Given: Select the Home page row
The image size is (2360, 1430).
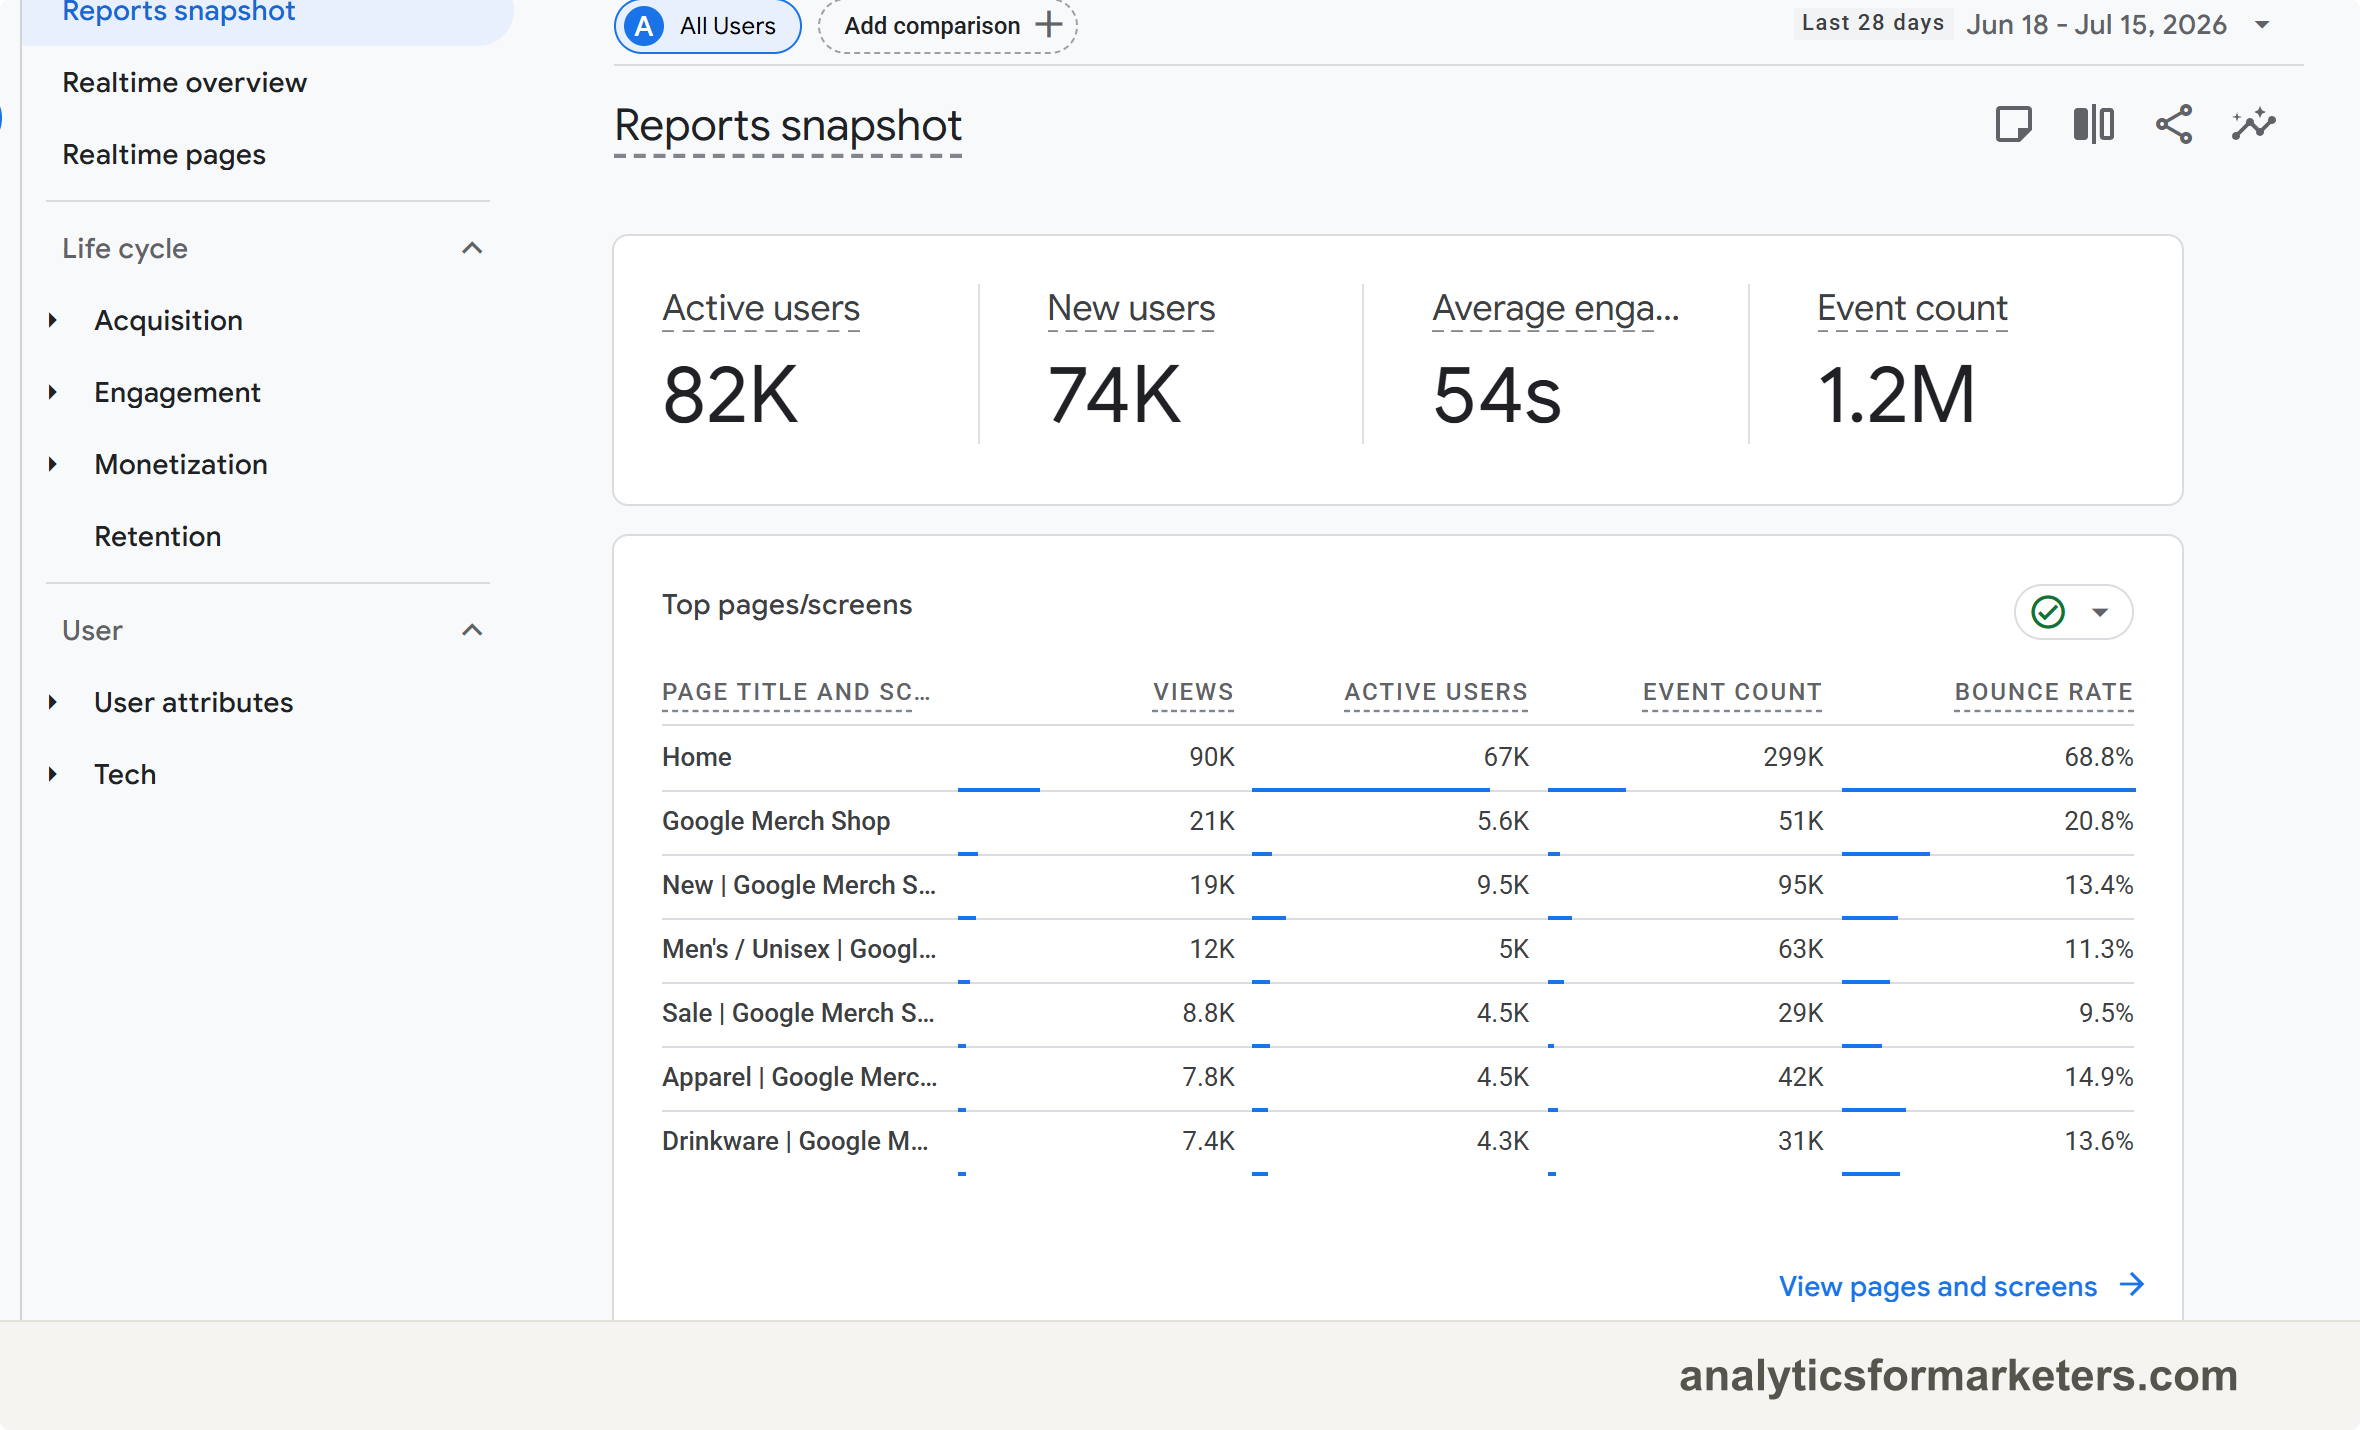Looking at the screenshot, I should pos(1398,757).
